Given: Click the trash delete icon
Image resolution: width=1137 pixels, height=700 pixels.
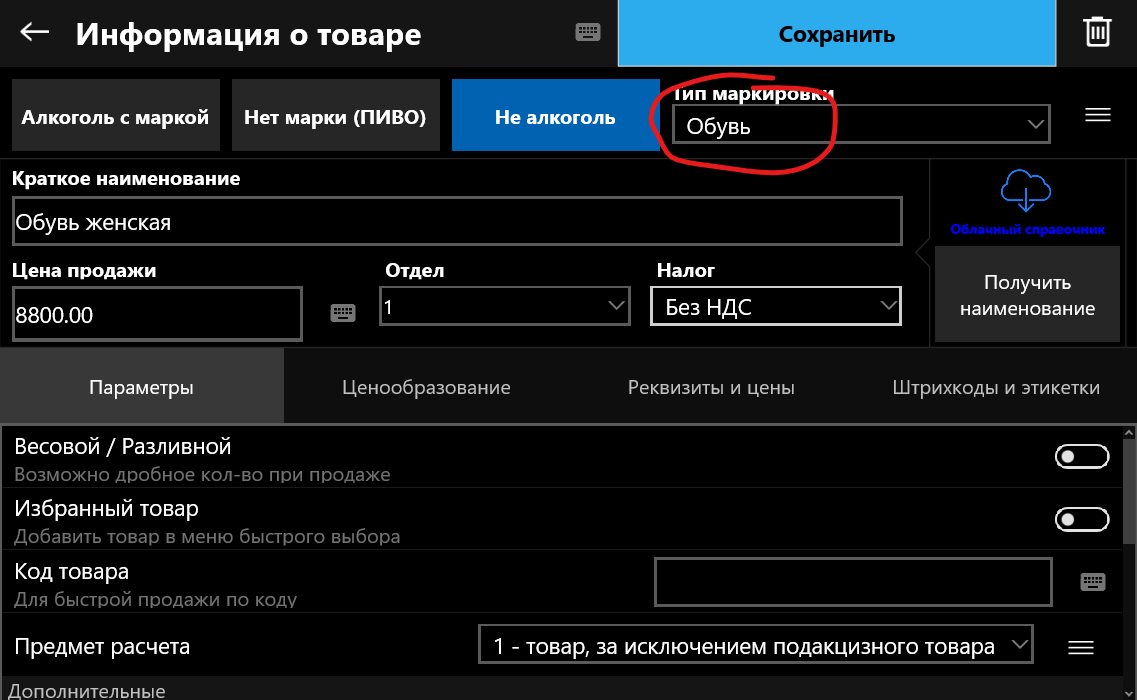Looking at the screenshot, I should pyautogui.click(x=1097, y=32).
